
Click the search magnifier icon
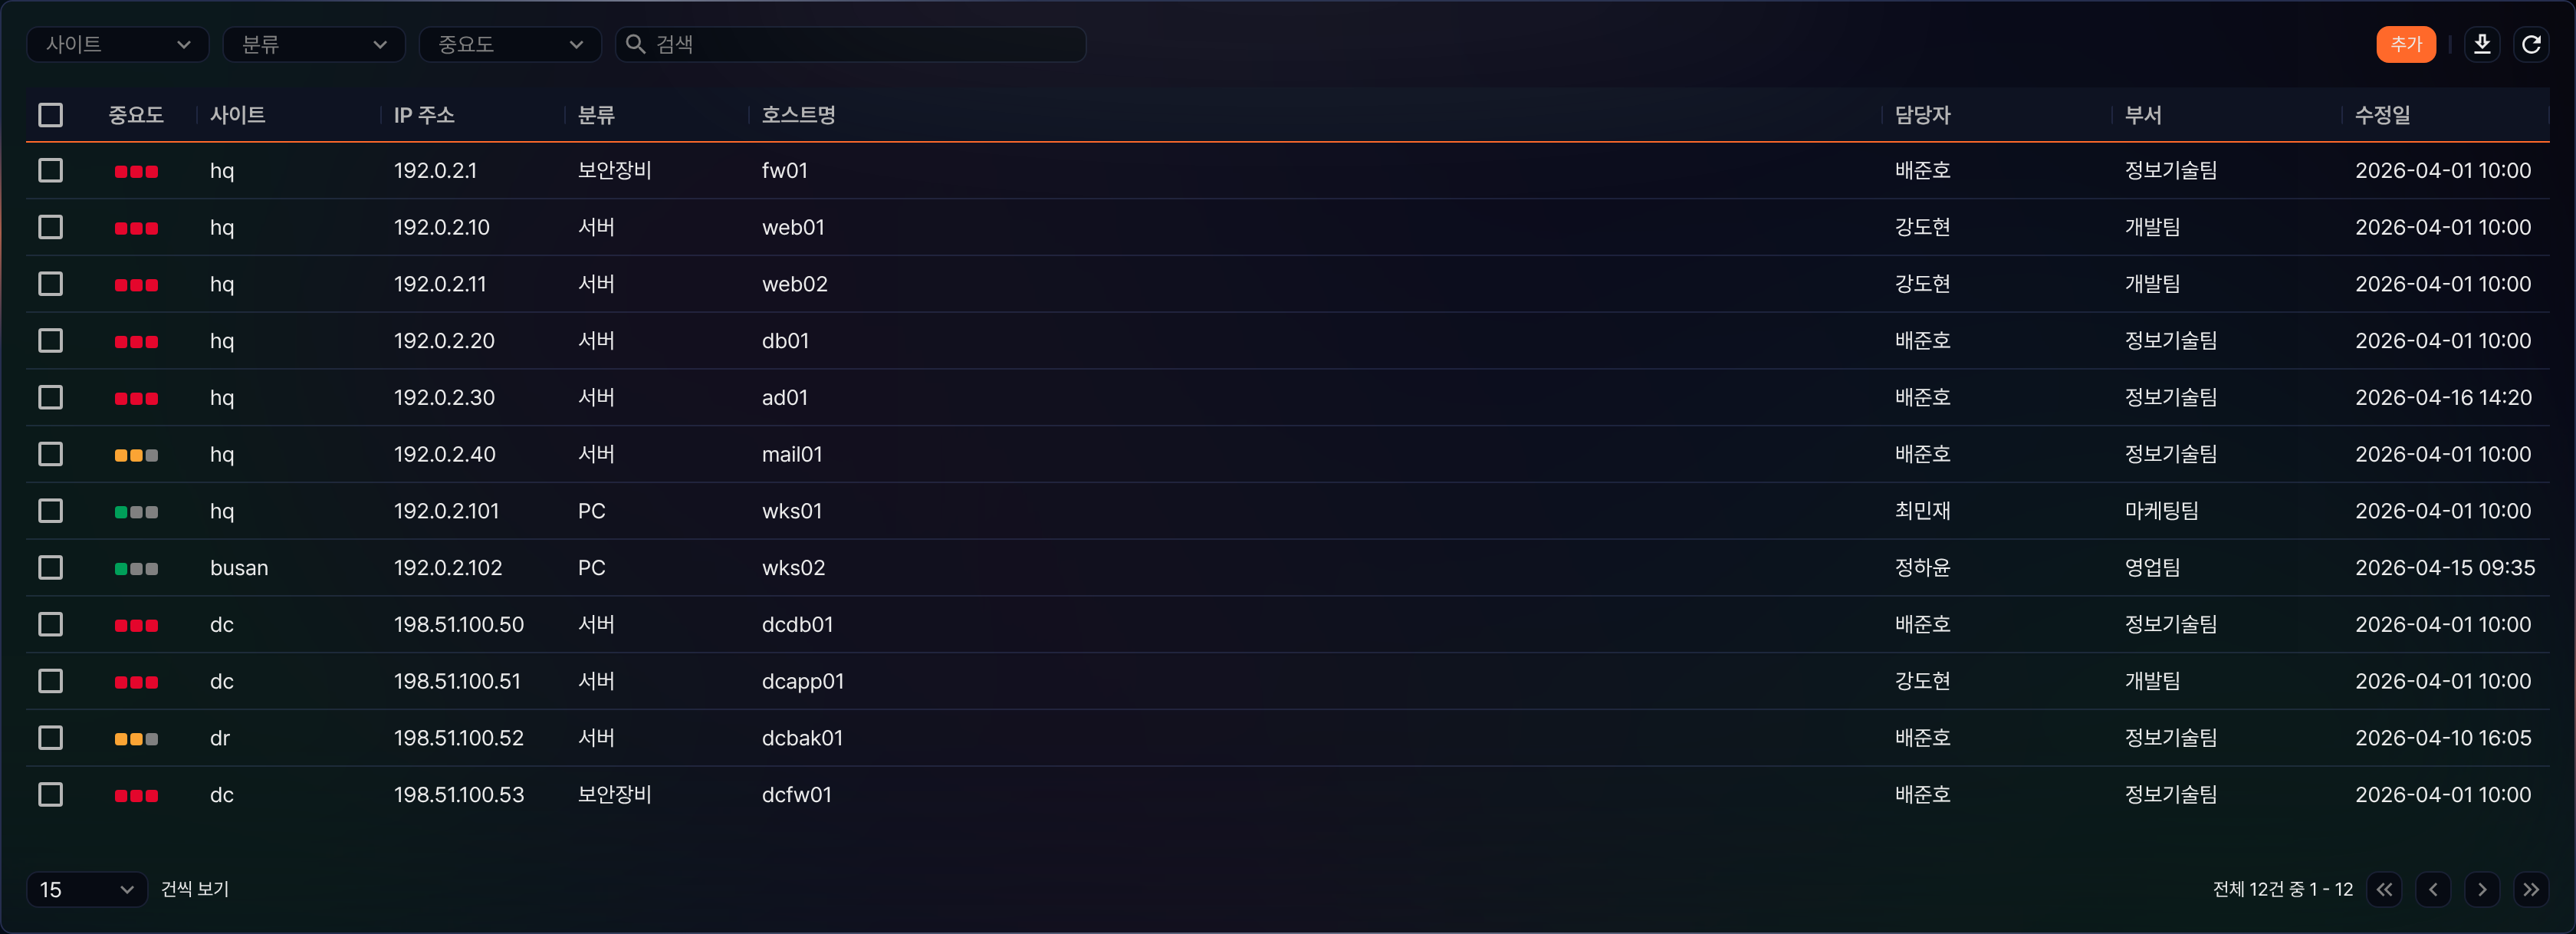635,44
